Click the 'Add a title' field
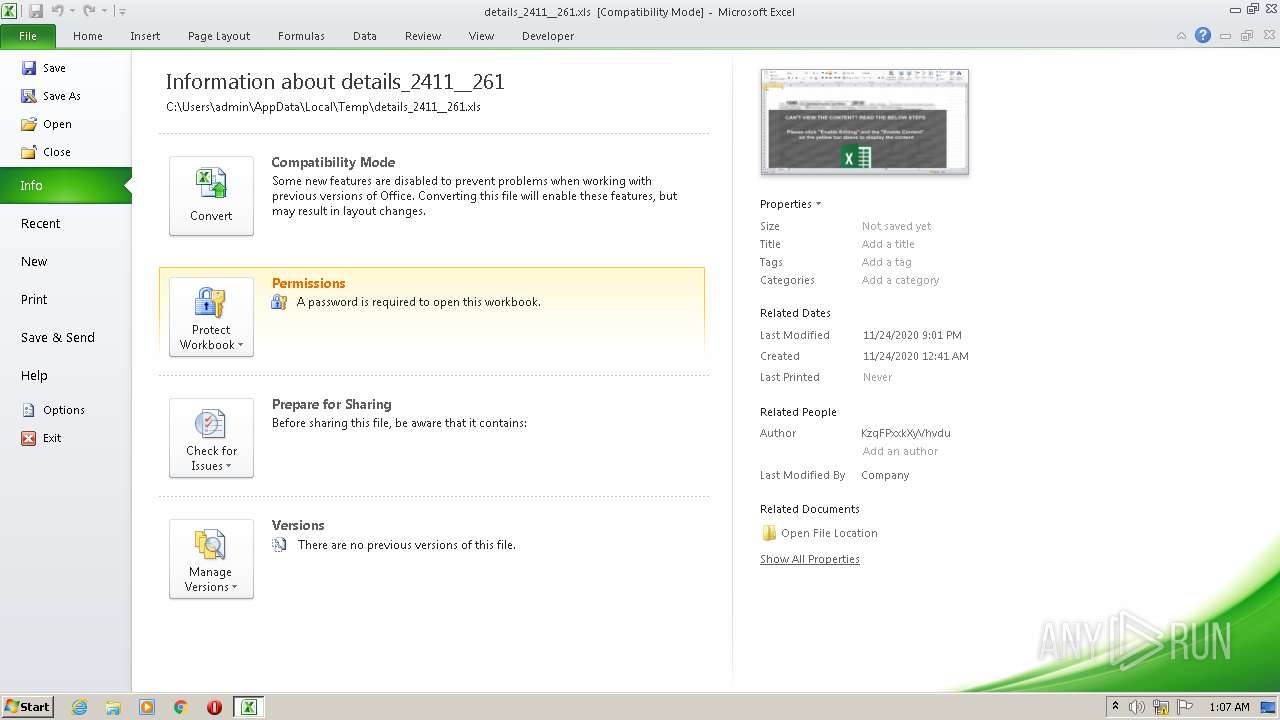1280x720 pixels. (888, 244)
